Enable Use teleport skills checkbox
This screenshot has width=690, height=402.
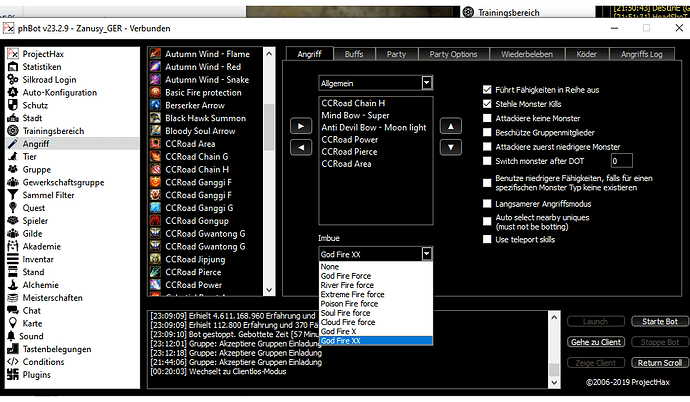487,239
